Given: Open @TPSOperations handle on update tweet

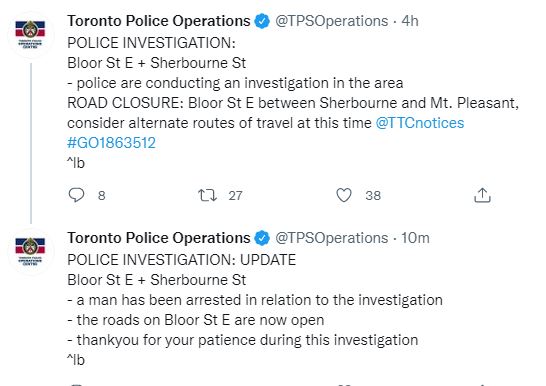Looking at the screenshot, I should [332, 238].
